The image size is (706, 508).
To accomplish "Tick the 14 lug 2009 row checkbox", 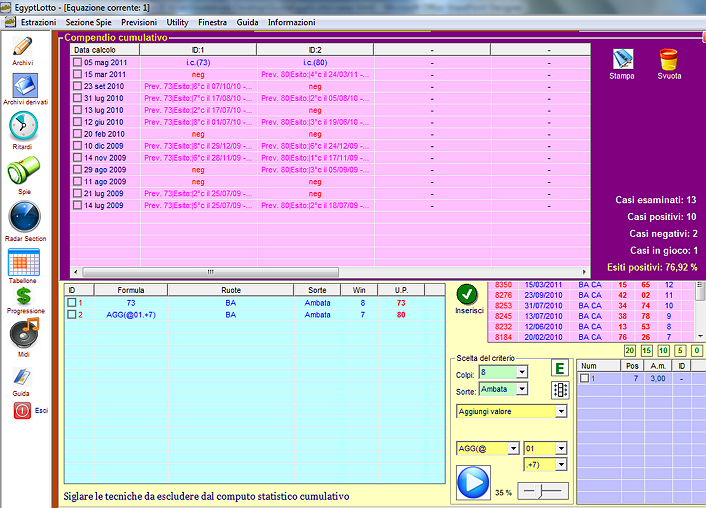I will coord(77,205).
